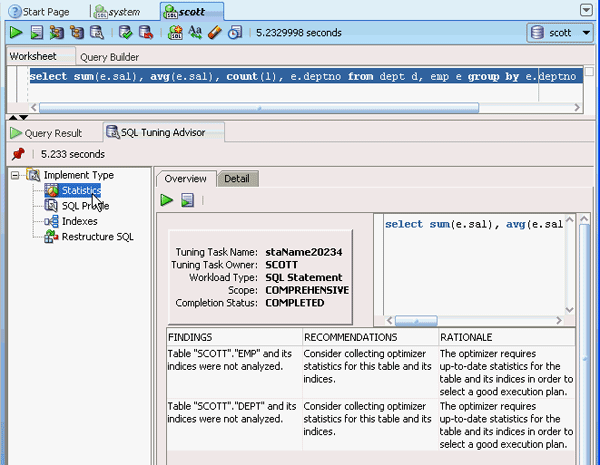Viewport: 600px width, 465px height.
Task: Switch to the Start Page tab
Action: point(39,12)
